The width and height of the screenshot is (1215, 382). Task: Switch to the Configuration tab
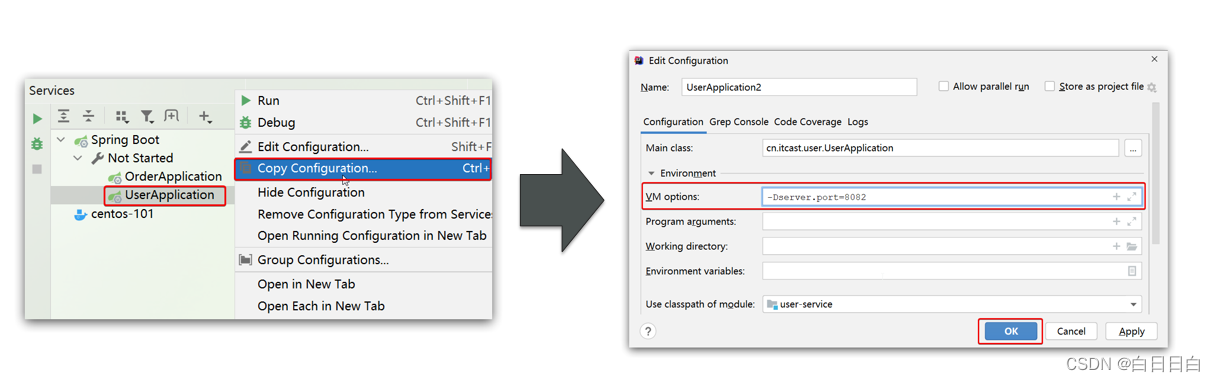[x=673, y=122]
